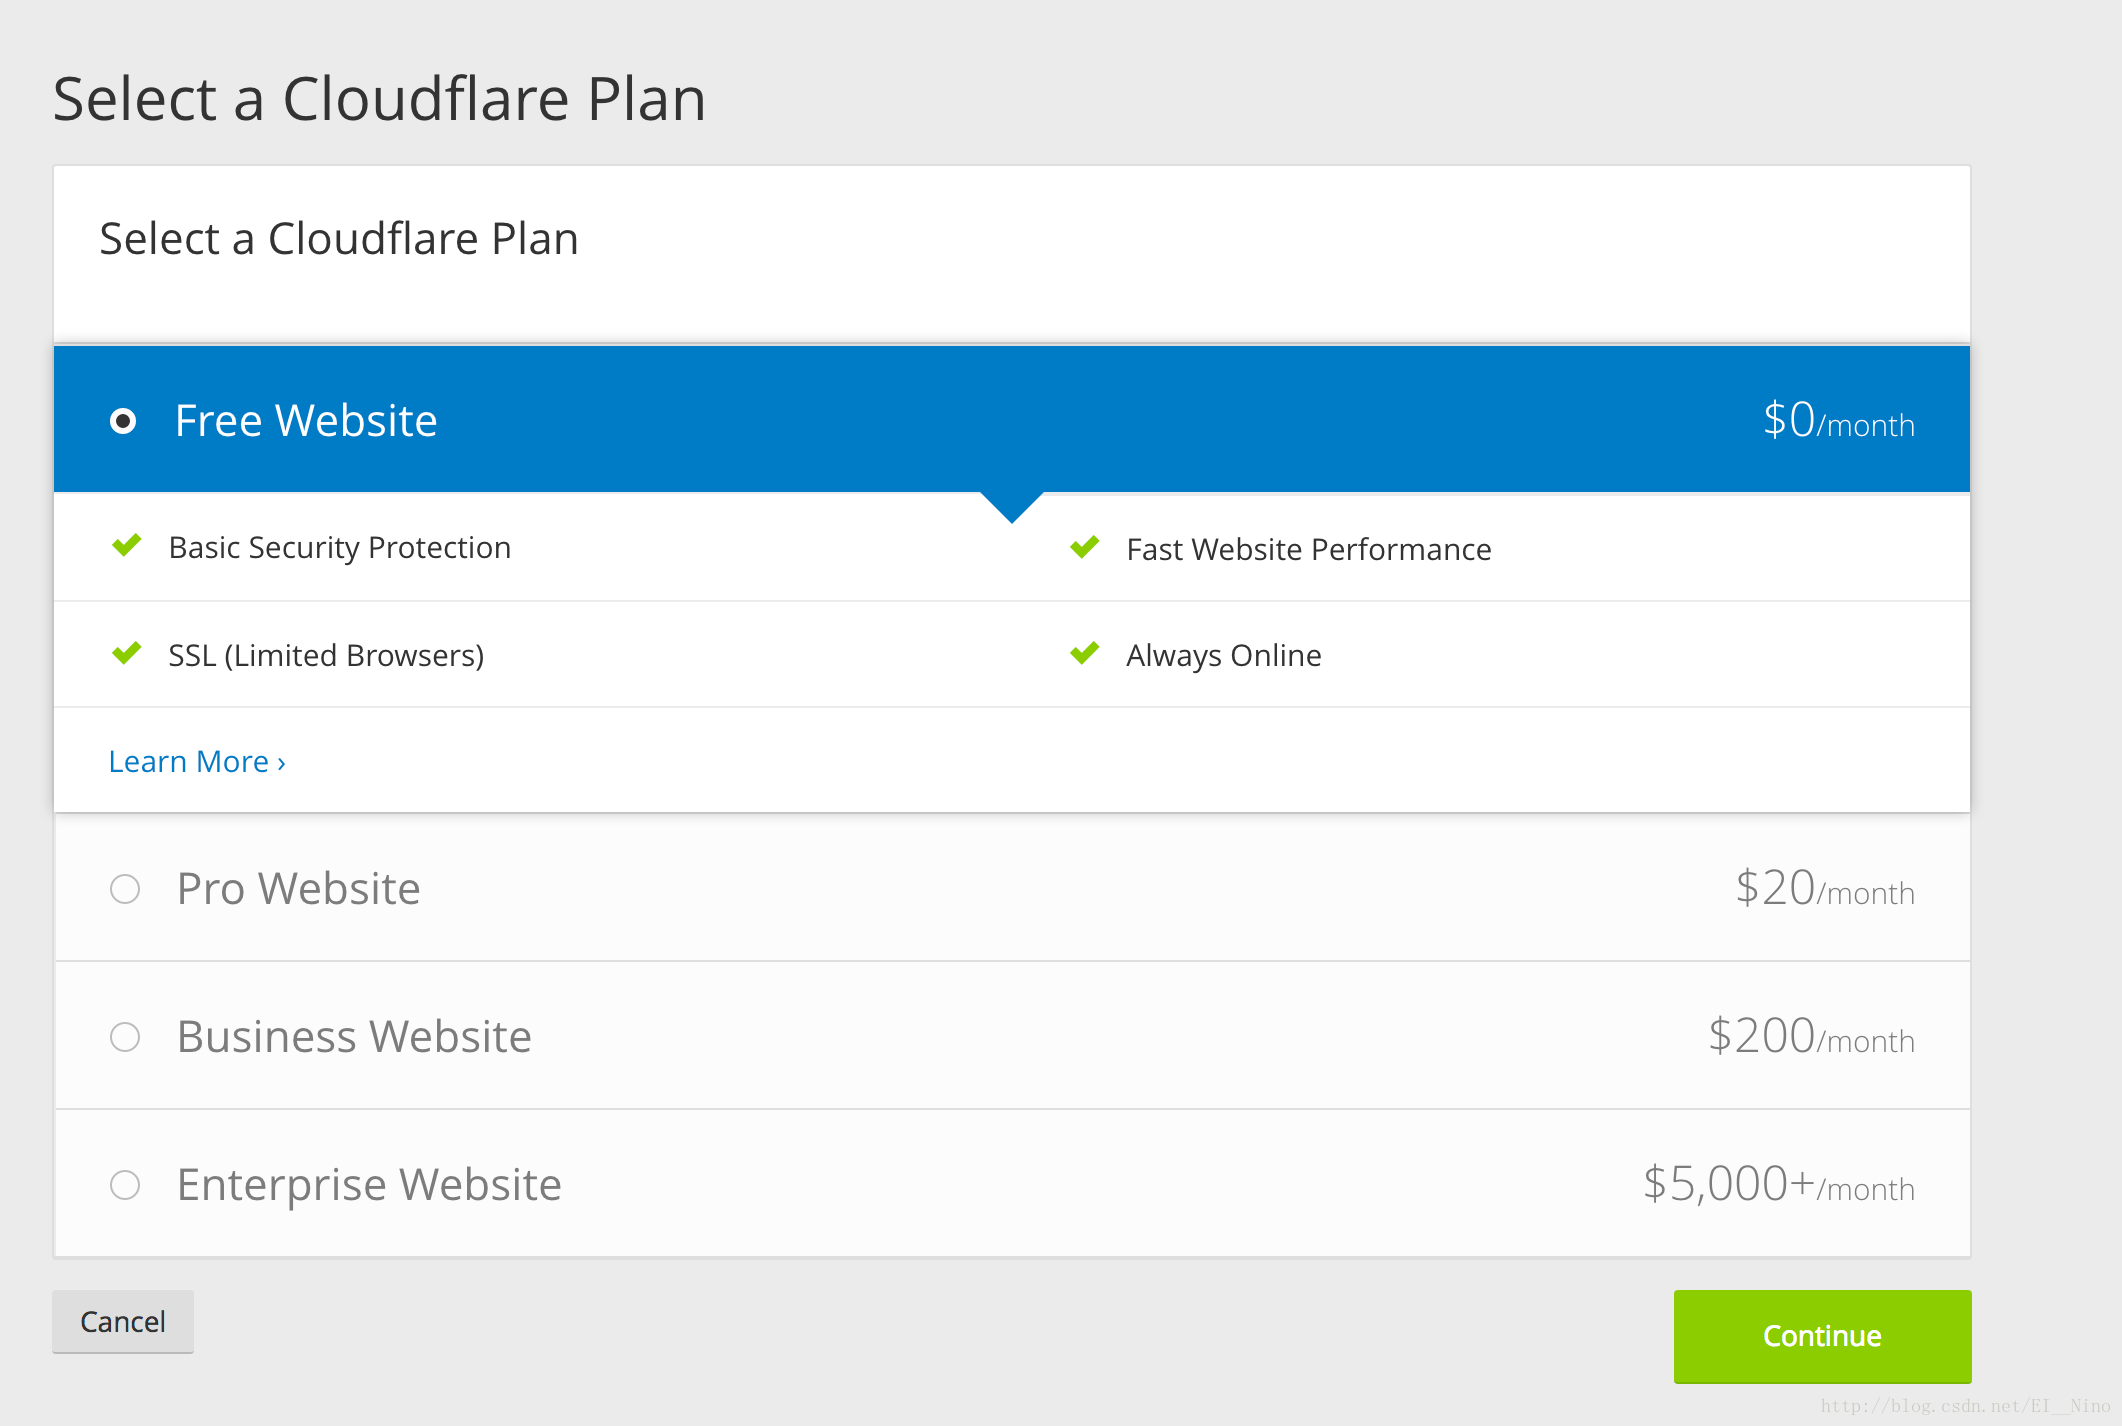The width and height of the screenshot is (2122, 1426).
Task: Click the $20/month price
Action: point(1825,888)
